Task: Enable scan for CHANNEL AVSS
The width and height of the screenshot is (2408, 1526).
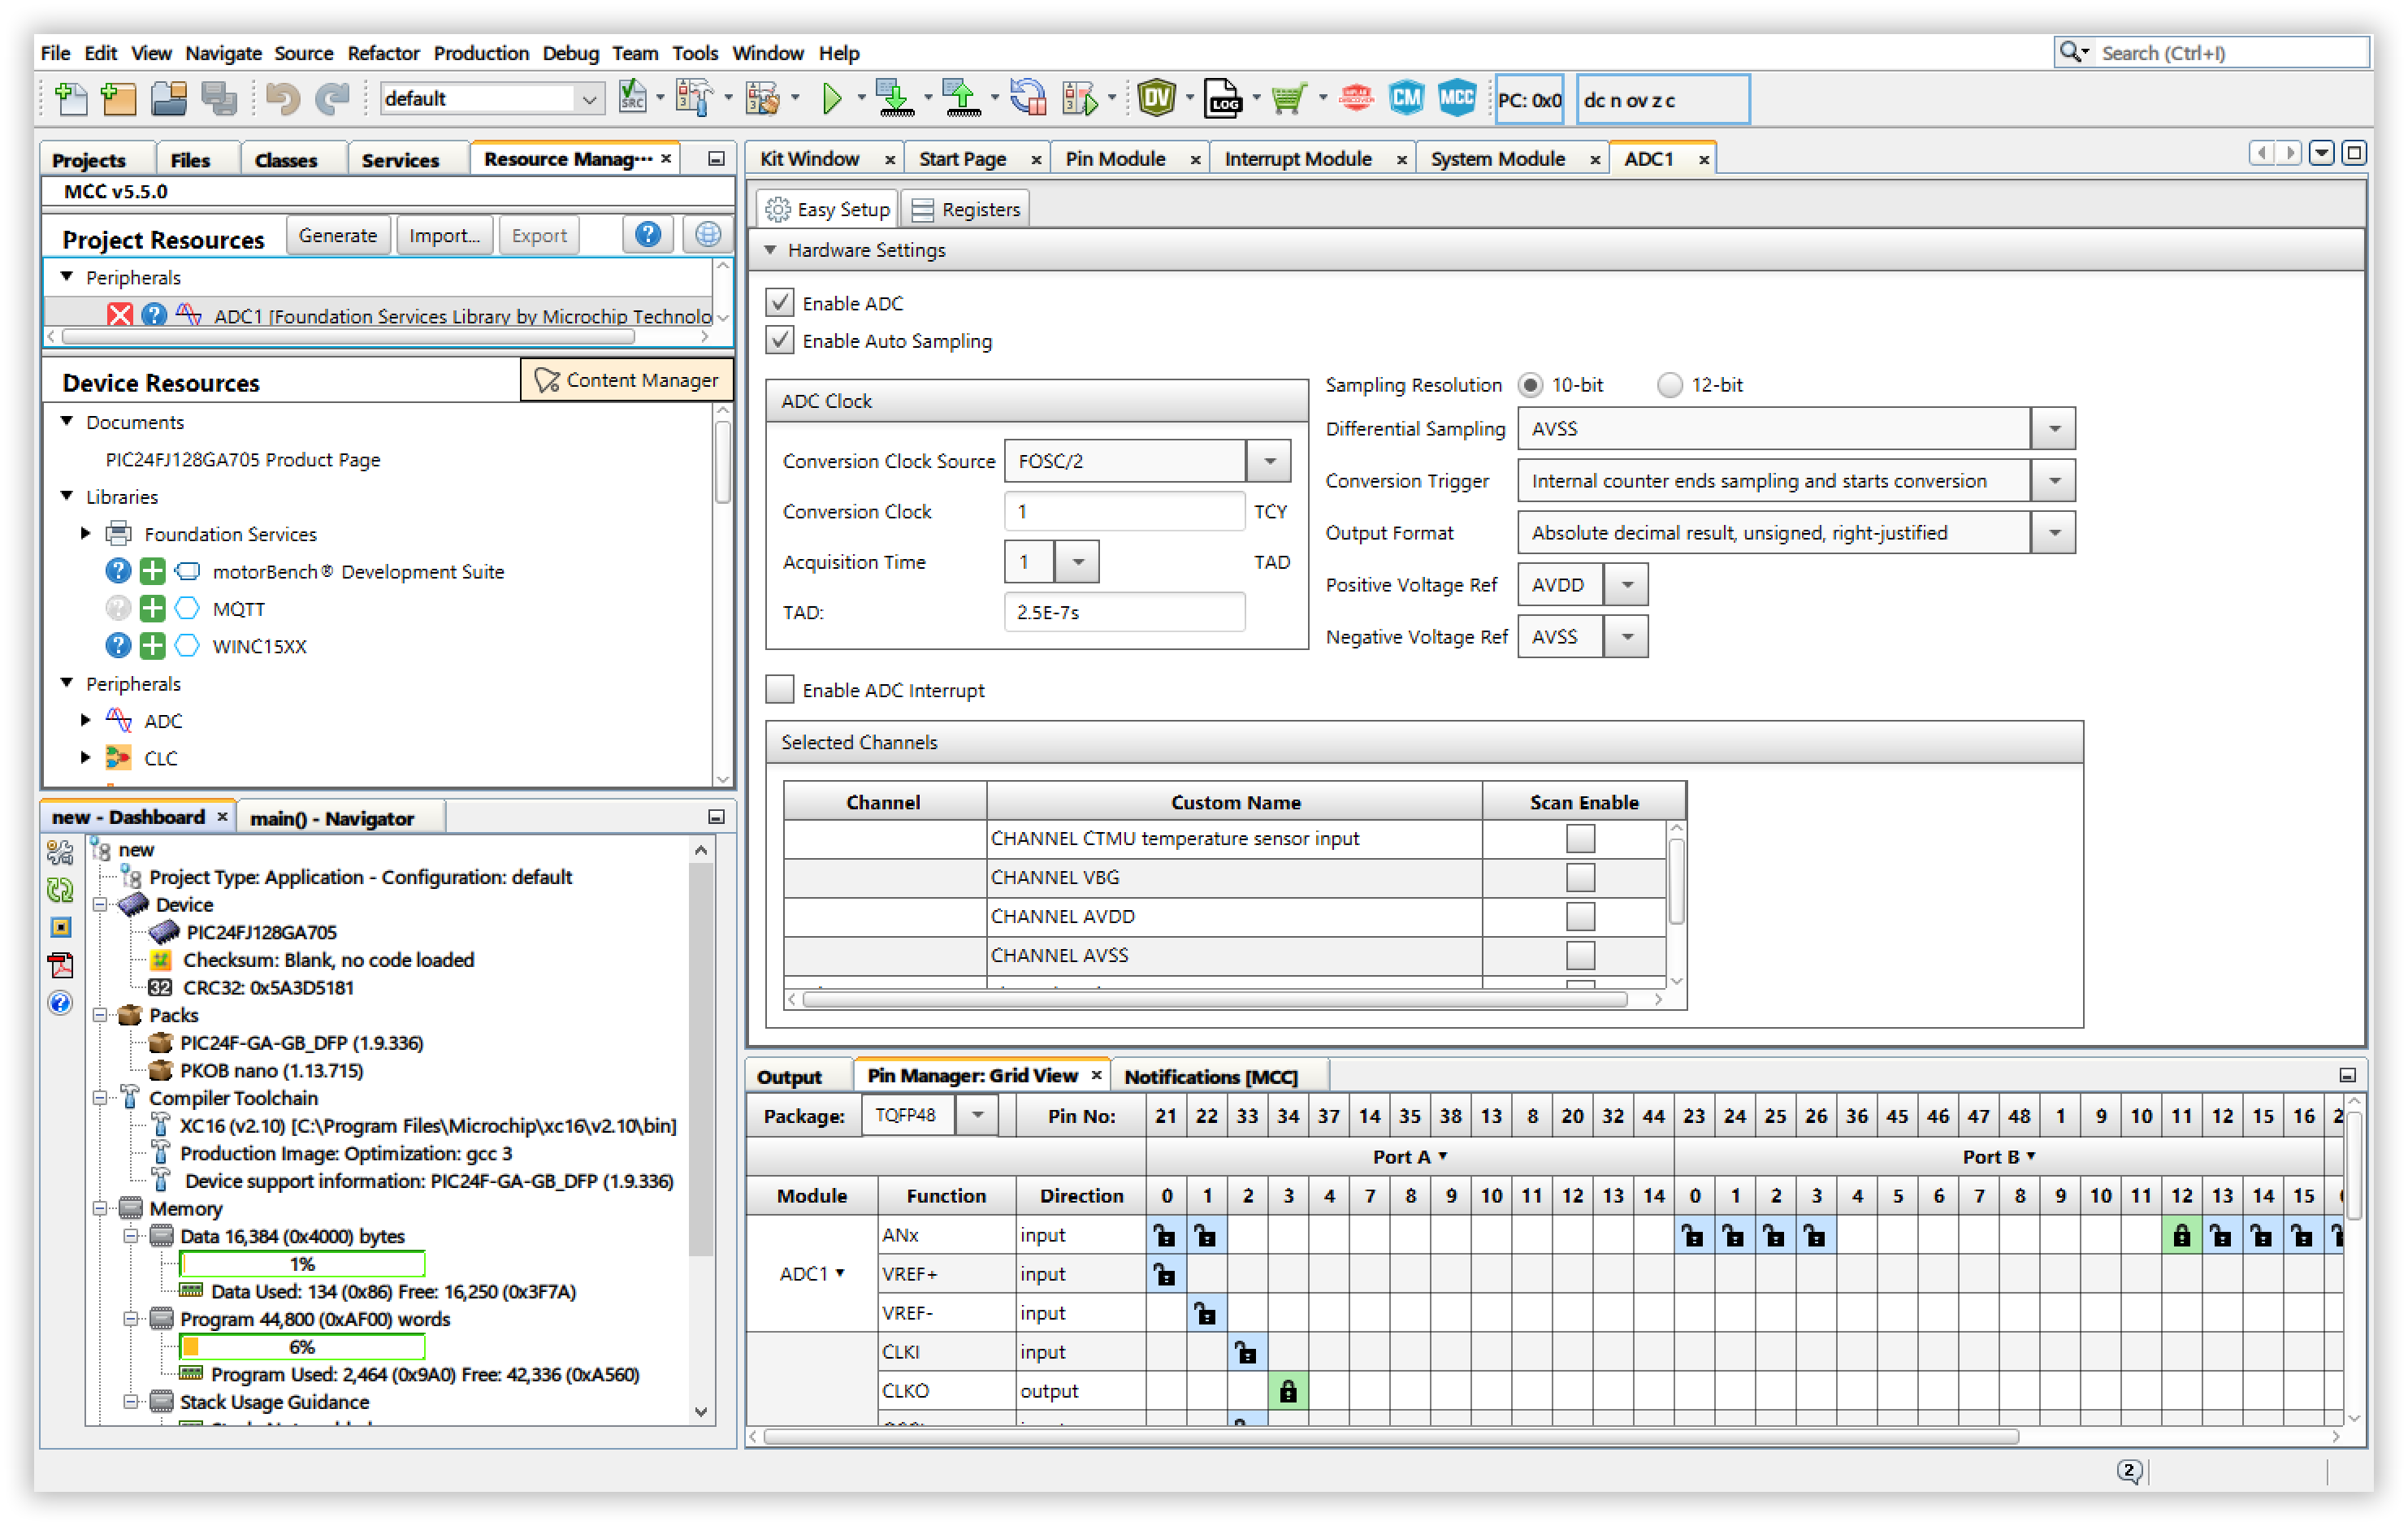Action: 1580,955
